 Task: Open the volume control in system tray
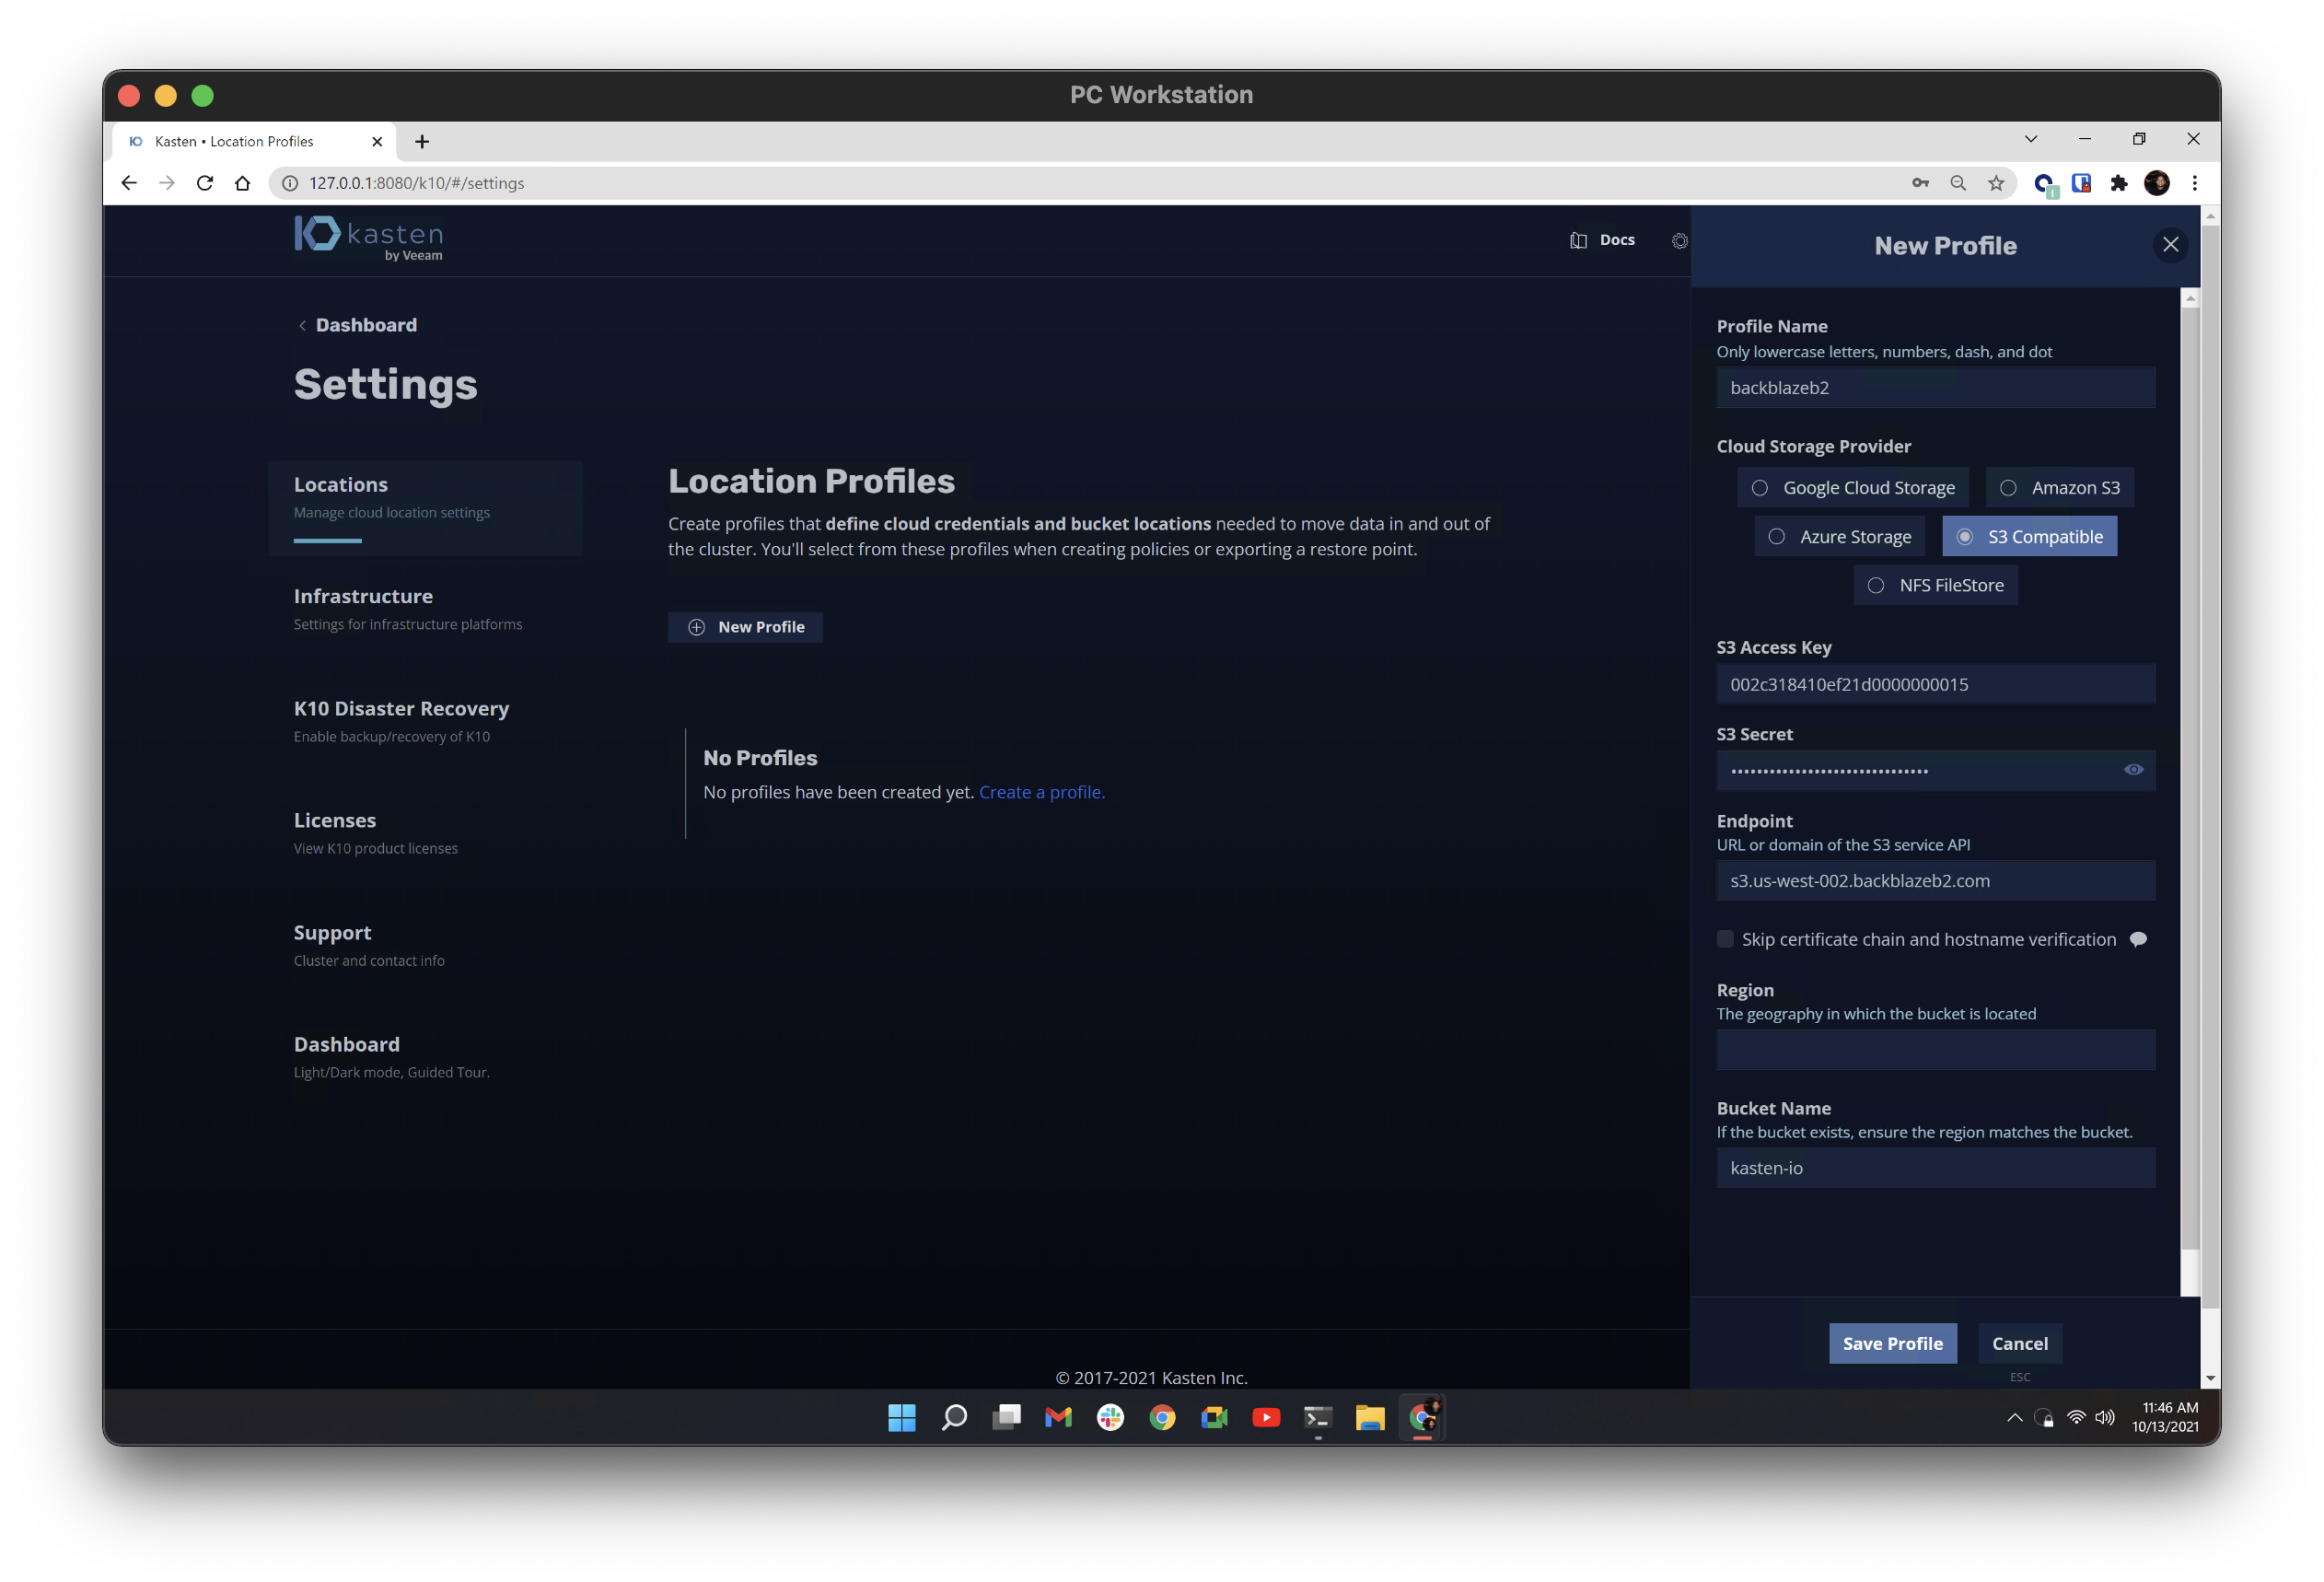tap(2105, 1418)
